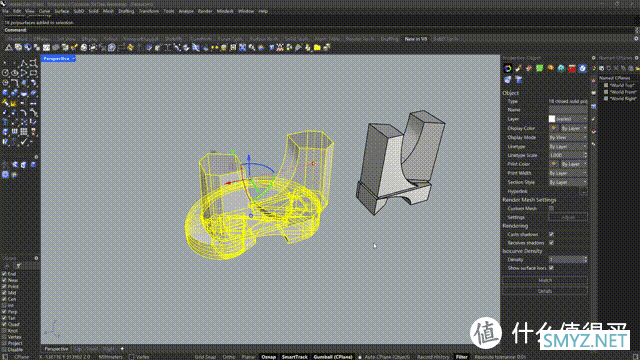Click the checkmark tool in left toolbar
This screenshot has height=360, width=640.
click(x=23, y=142)
